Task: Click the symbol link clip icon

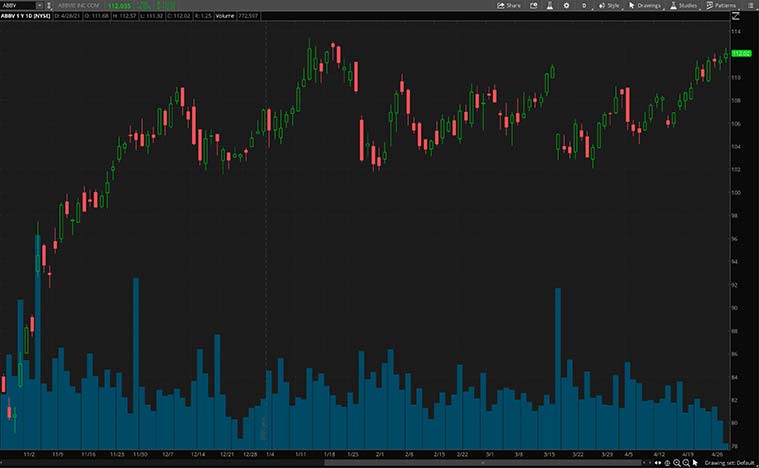Action: 49,5
